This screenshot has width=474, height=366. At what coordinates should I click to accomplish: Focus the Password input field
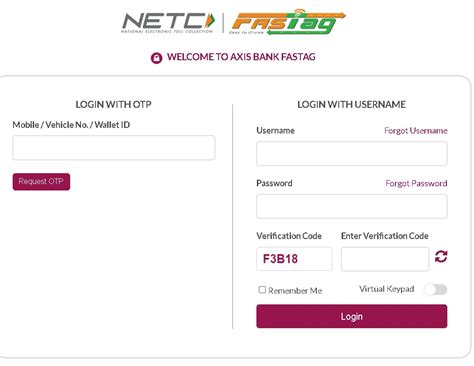pos(352,206)
